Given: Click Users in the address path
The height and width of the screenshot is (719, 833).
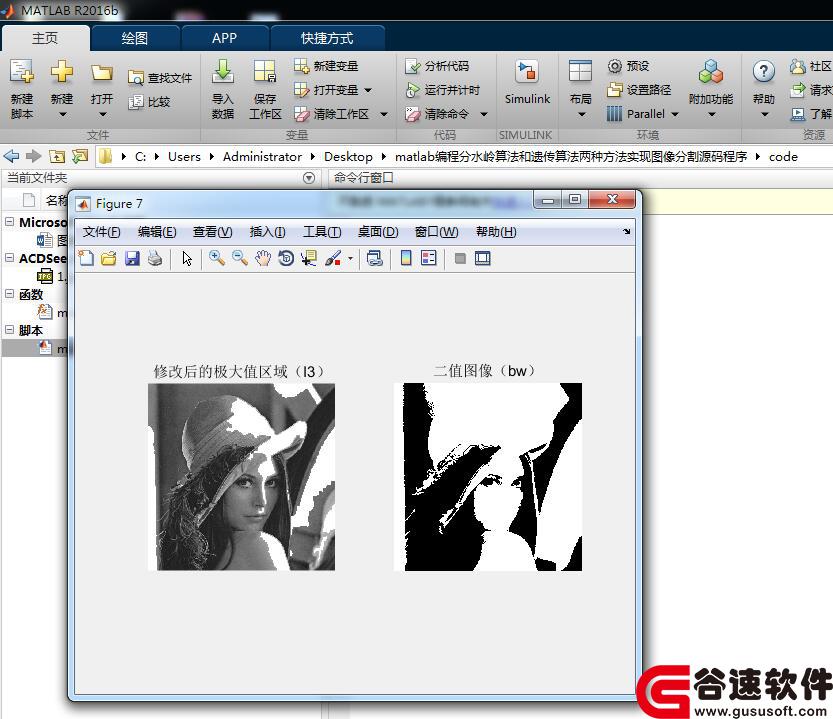Looking at the screenshot, I should coord(184,157).
